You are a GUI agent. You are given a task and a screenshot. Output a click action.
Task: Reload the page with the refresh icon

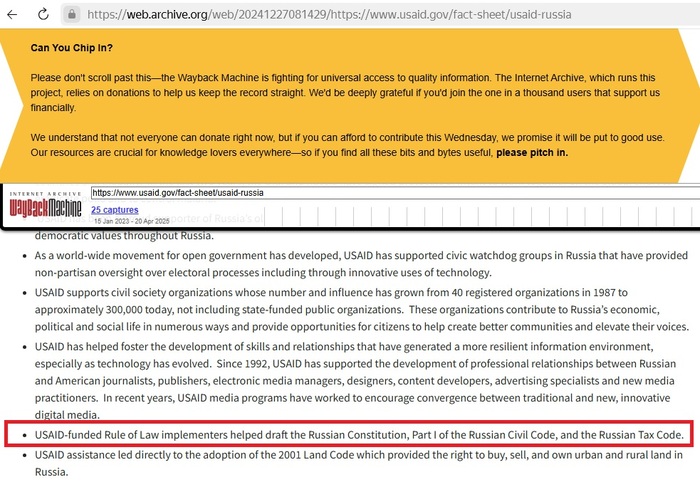(43, 14)
